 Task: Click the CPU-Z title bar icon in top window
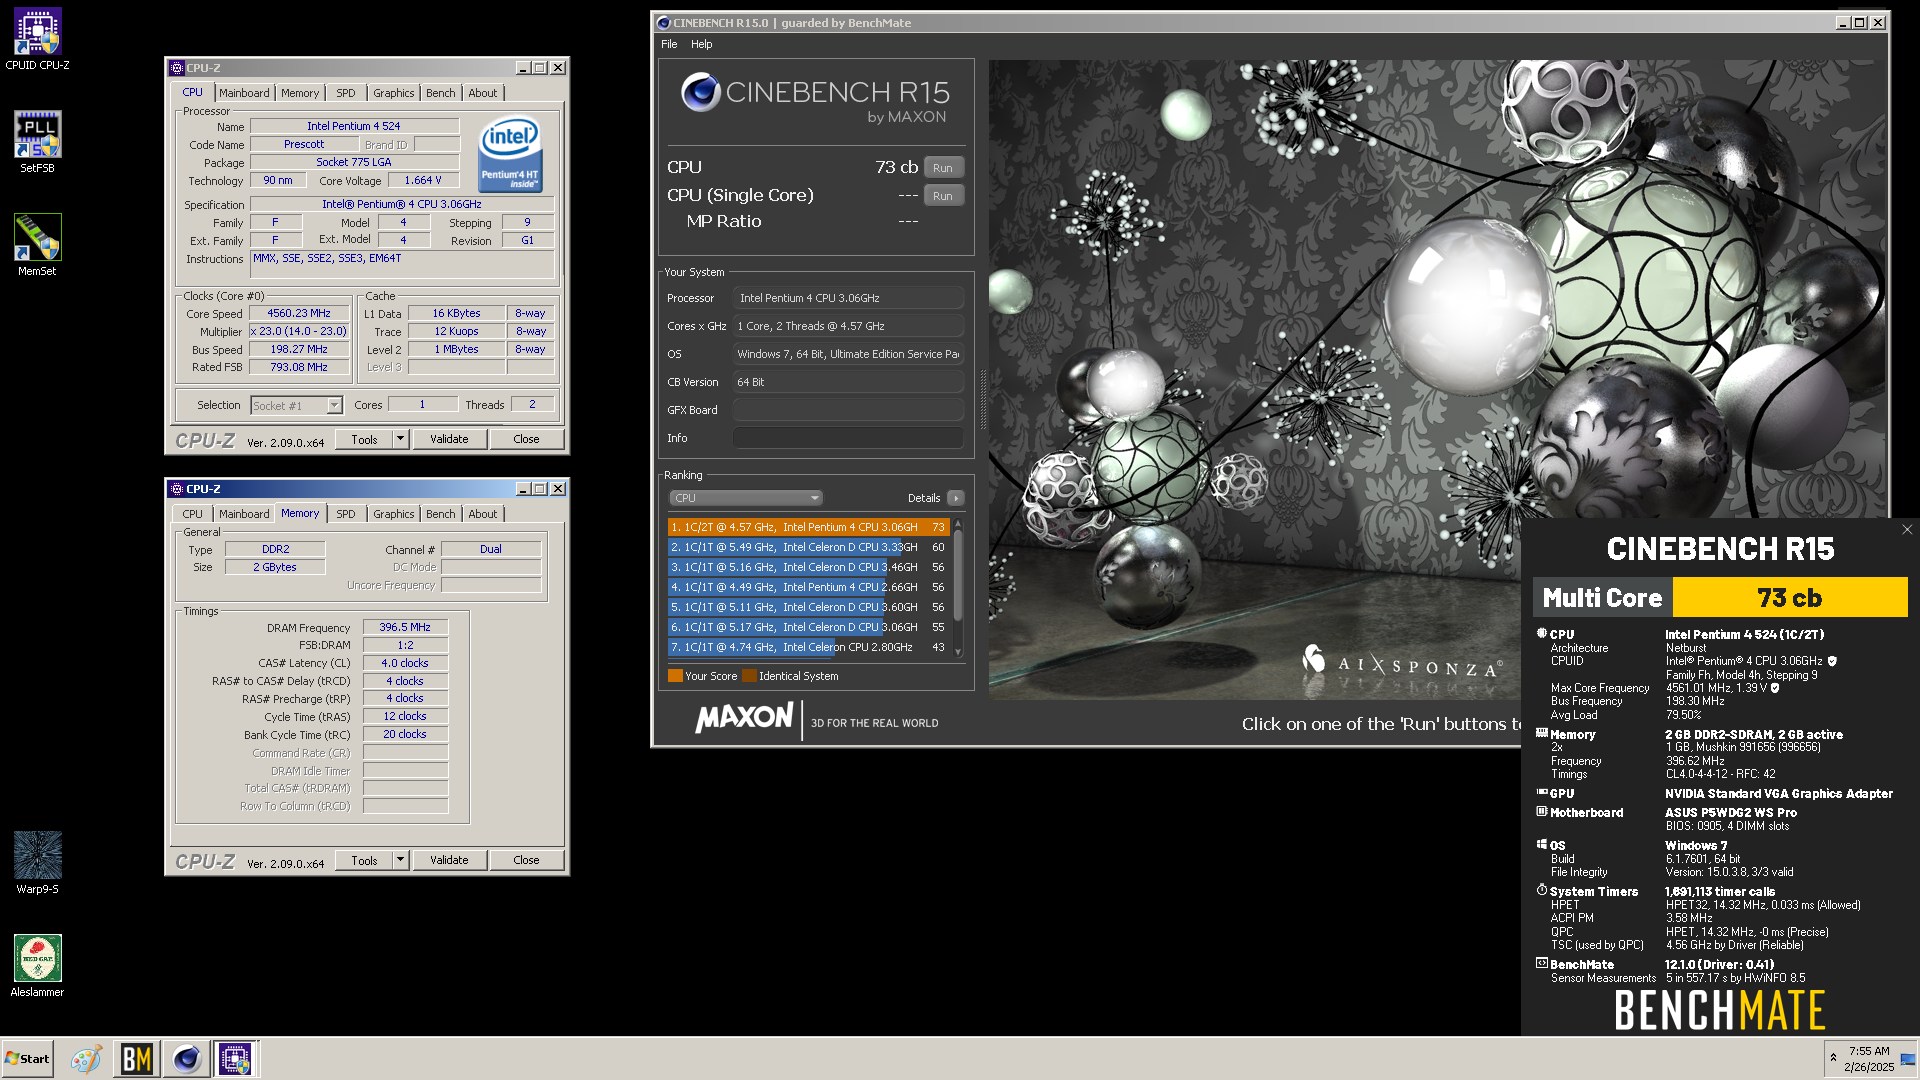pyautogui.click(x=177, y=68)
